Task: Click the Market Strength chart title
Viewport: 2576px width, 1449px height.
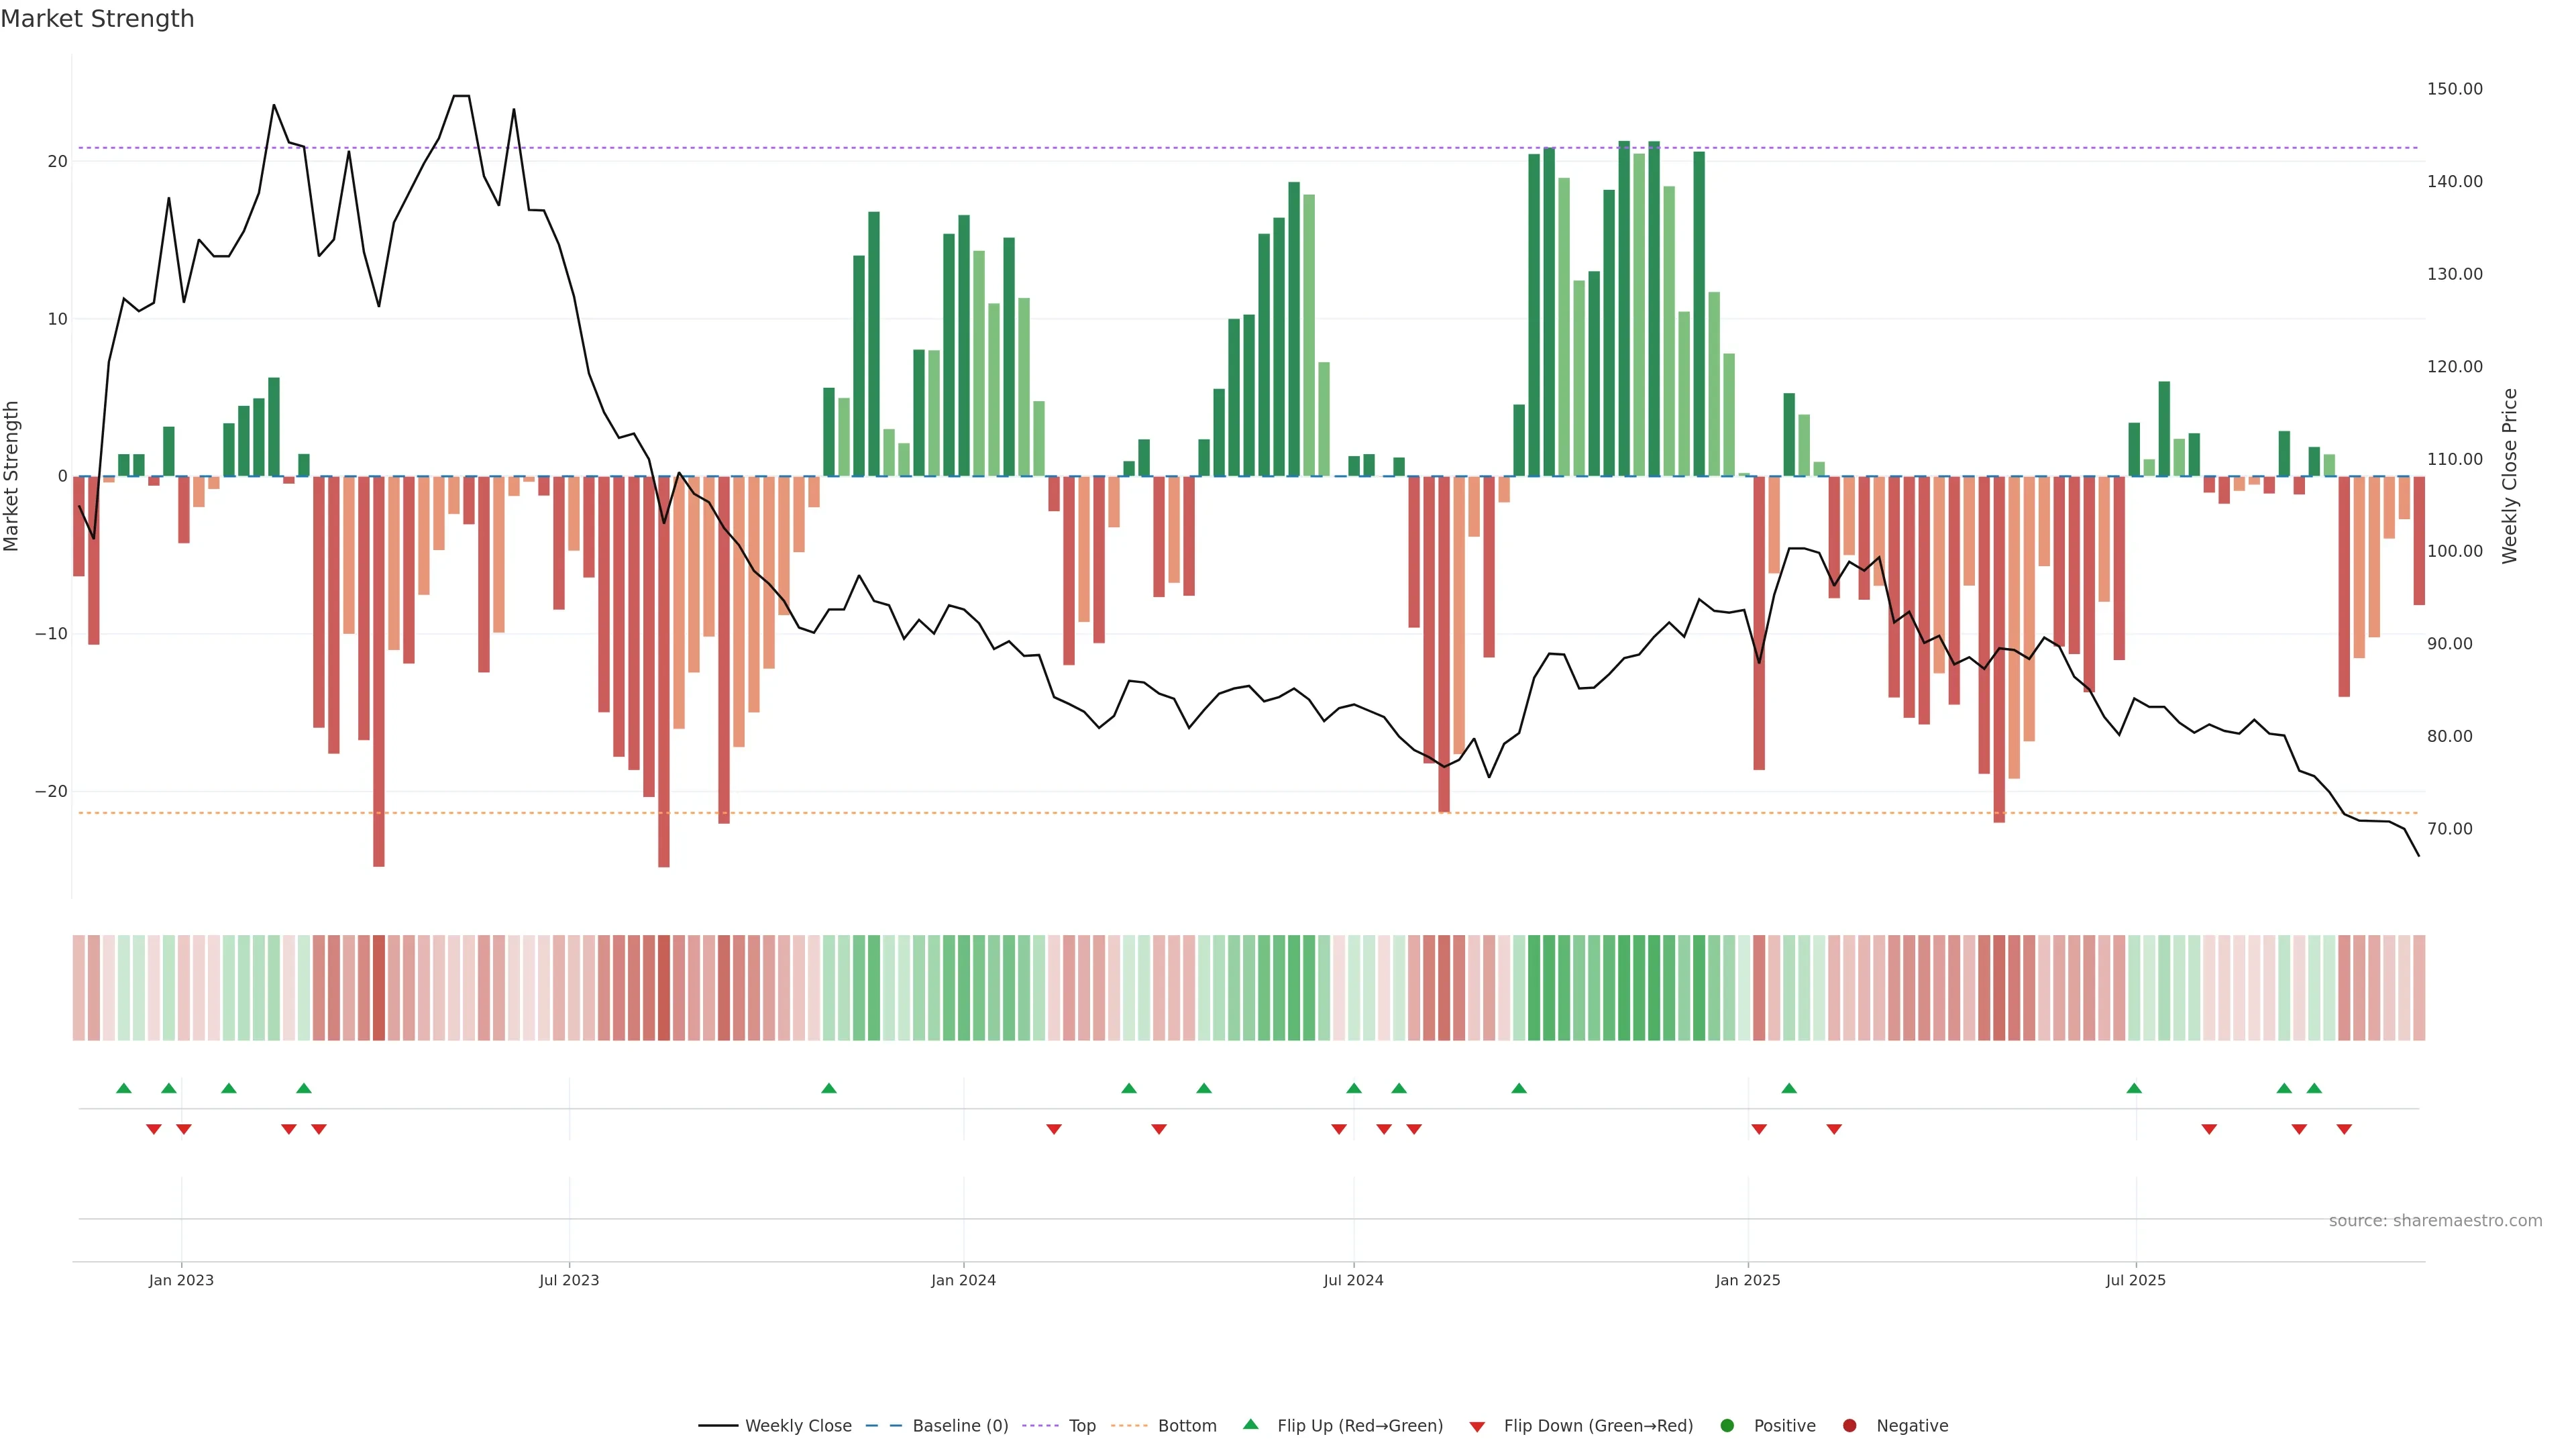Action: (97, 19)
